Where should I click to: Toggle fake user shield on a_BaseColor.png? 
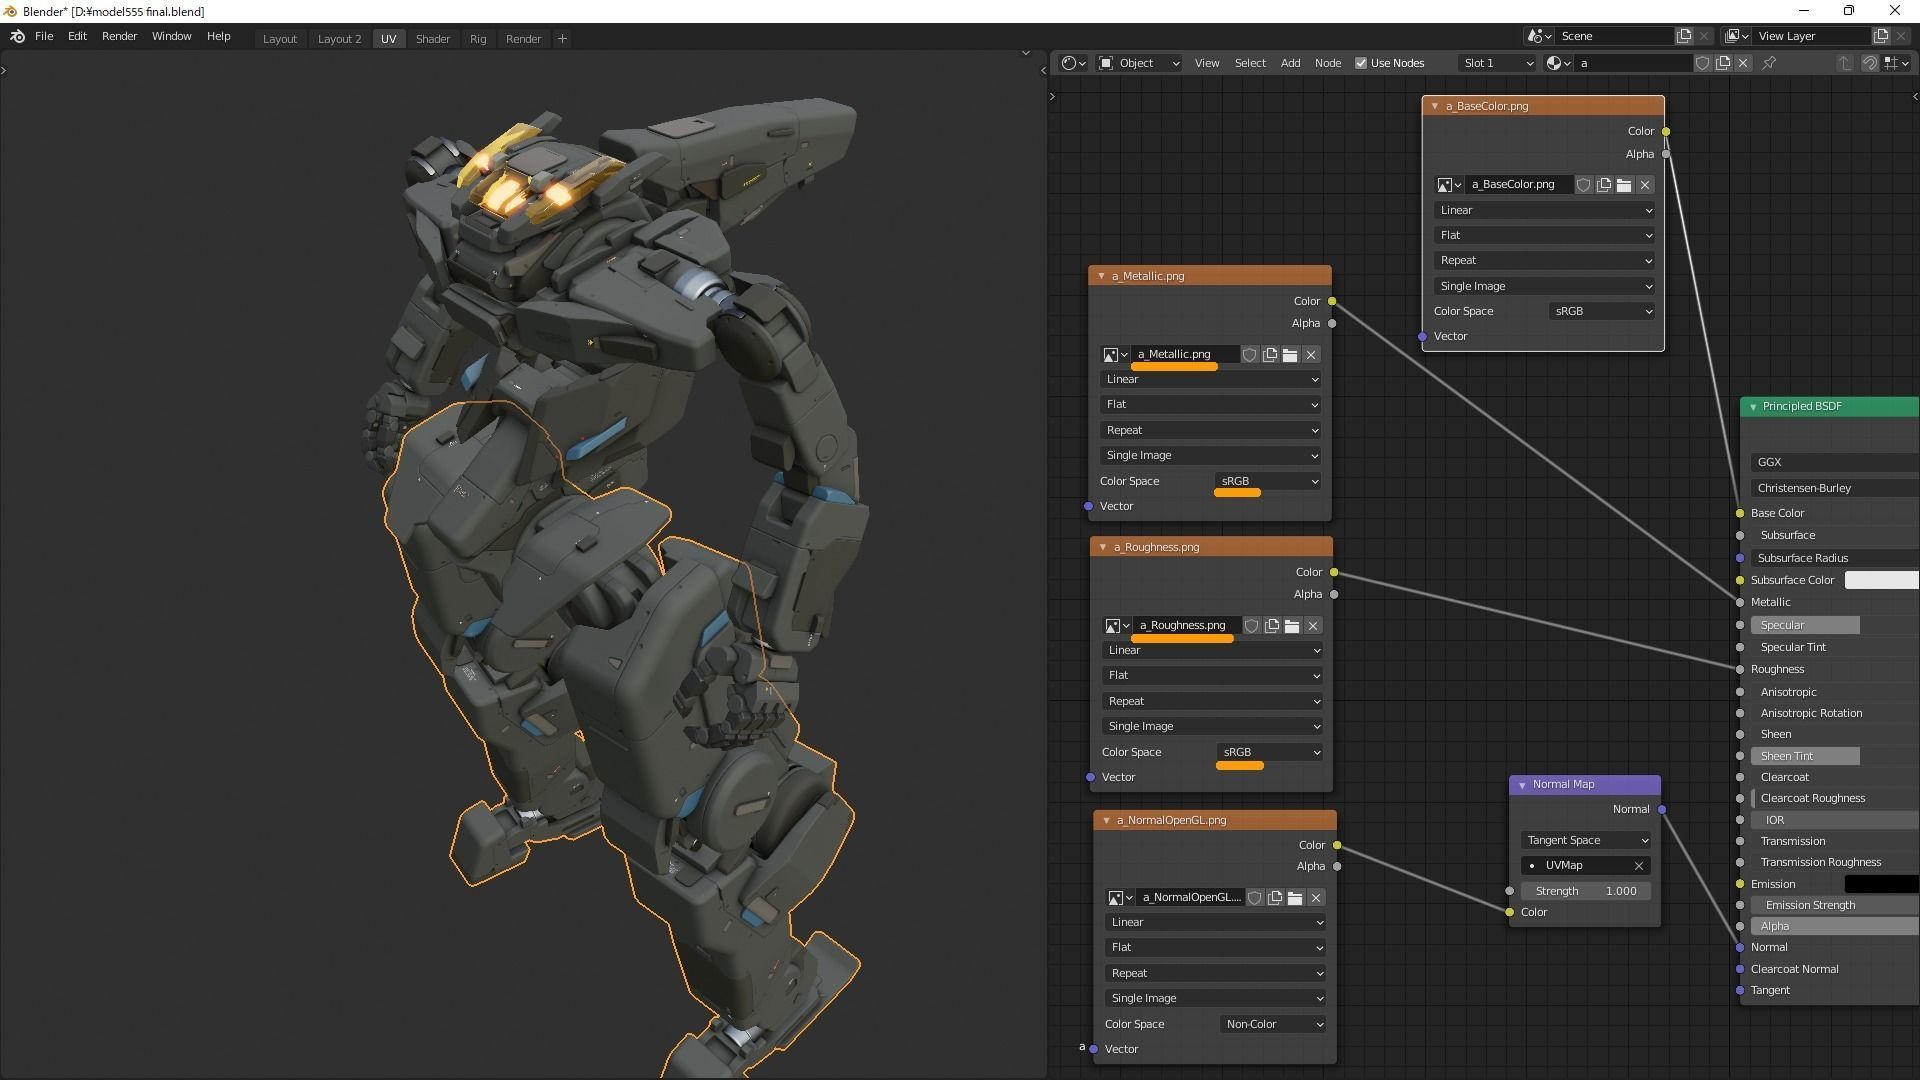tap(1583, 185)
